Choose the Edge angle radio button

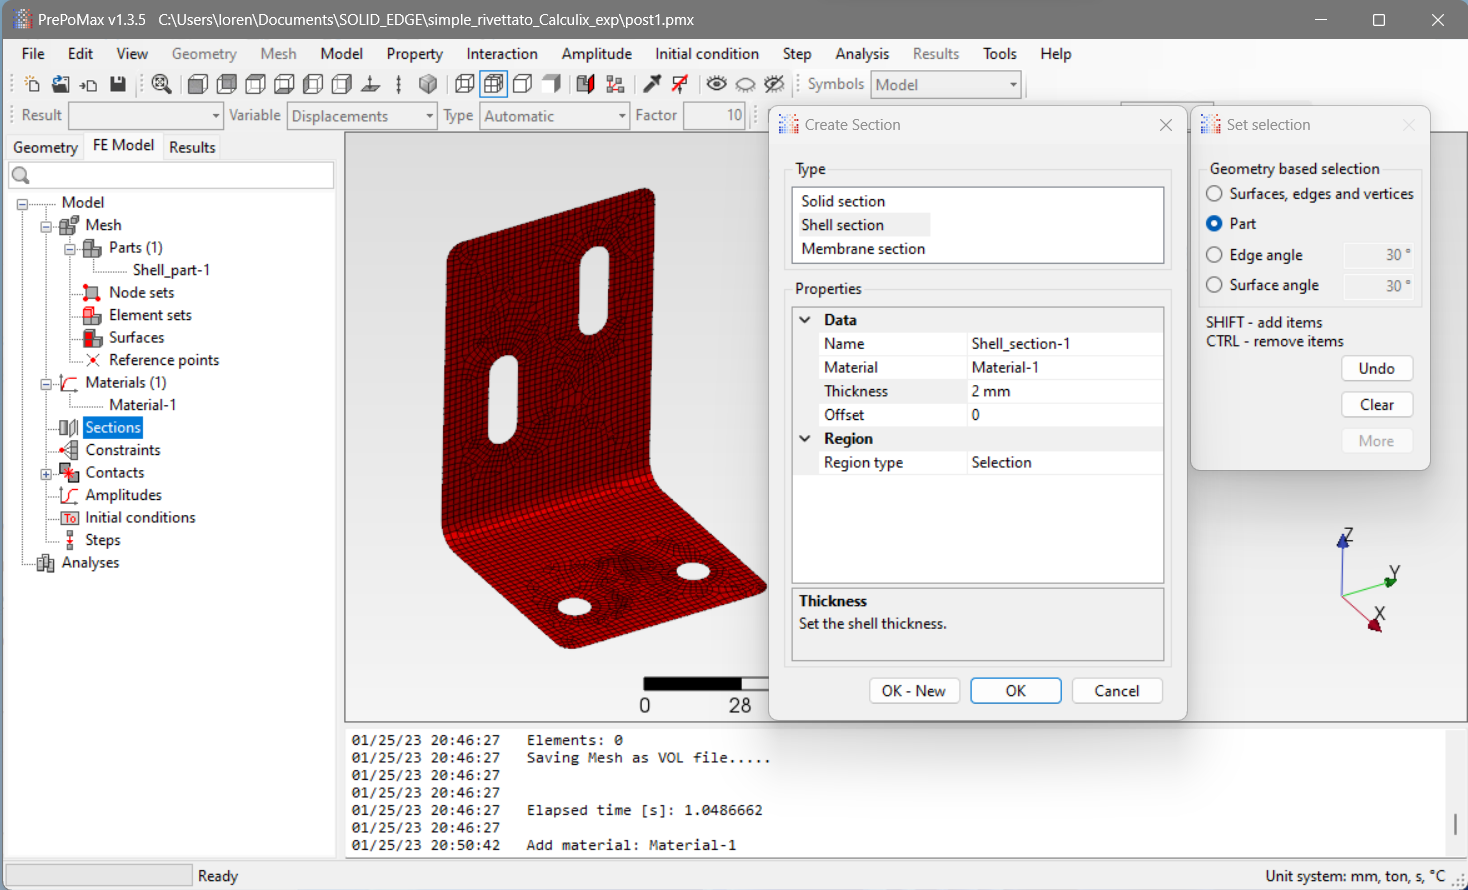pos(1214,255)
